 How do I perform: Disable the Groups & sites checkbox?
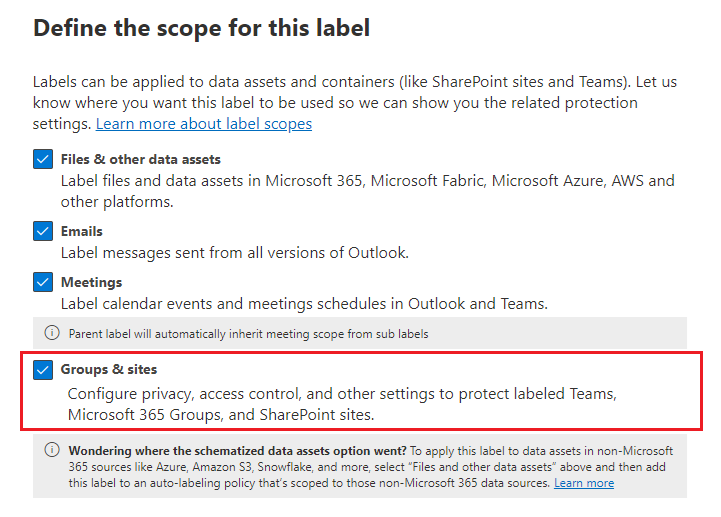pyautogui.click(x=42, y=370)
